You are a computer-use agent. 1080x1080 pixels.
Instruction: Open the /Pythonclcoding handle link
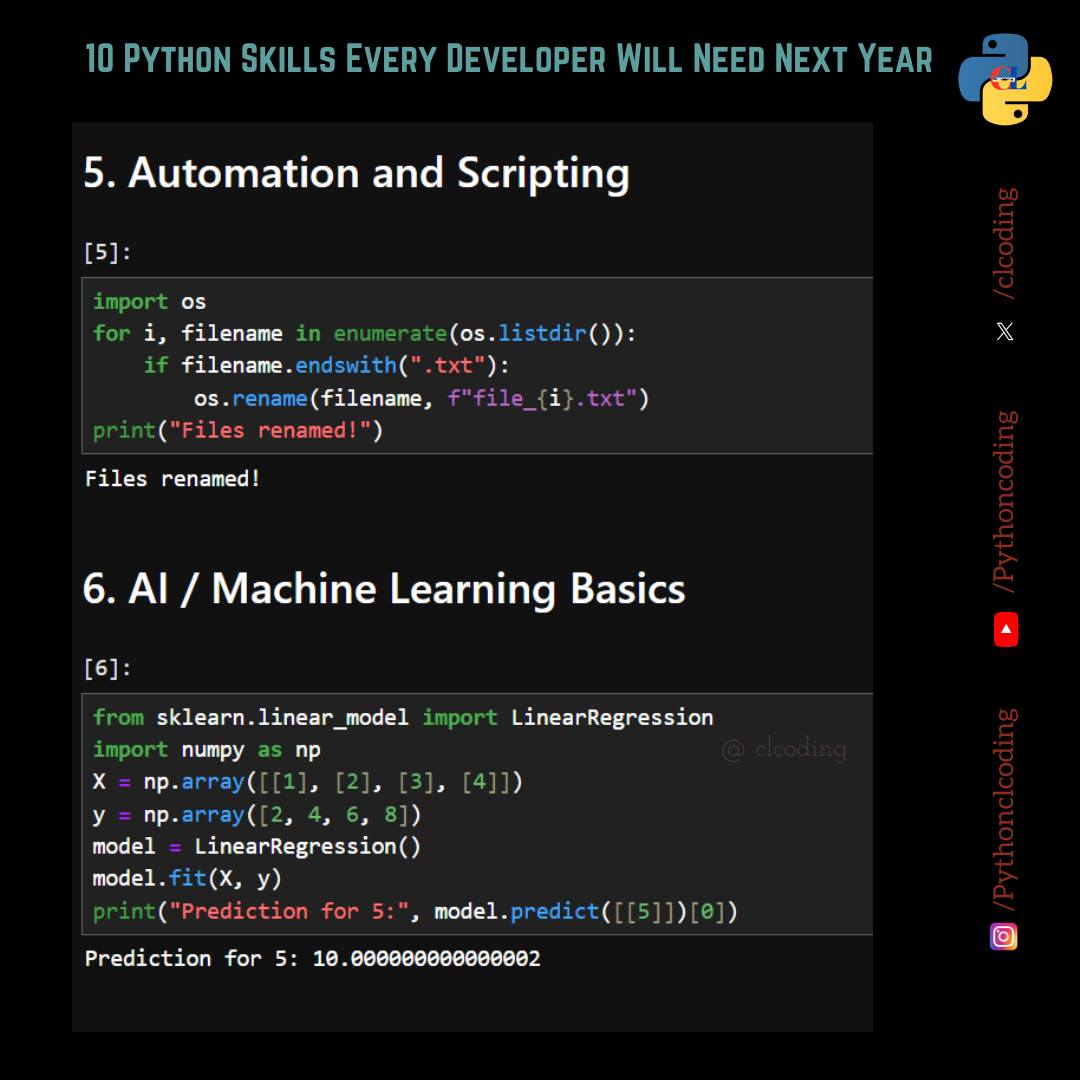click(1006, 809)
